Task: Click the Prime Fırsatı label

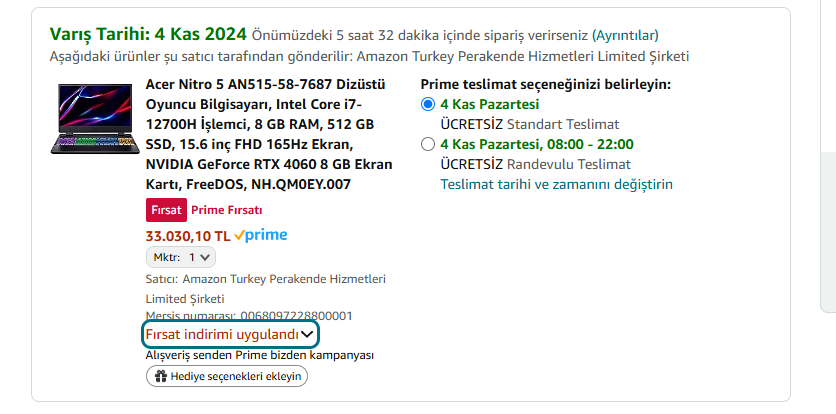Action: (x=227, y=210)
